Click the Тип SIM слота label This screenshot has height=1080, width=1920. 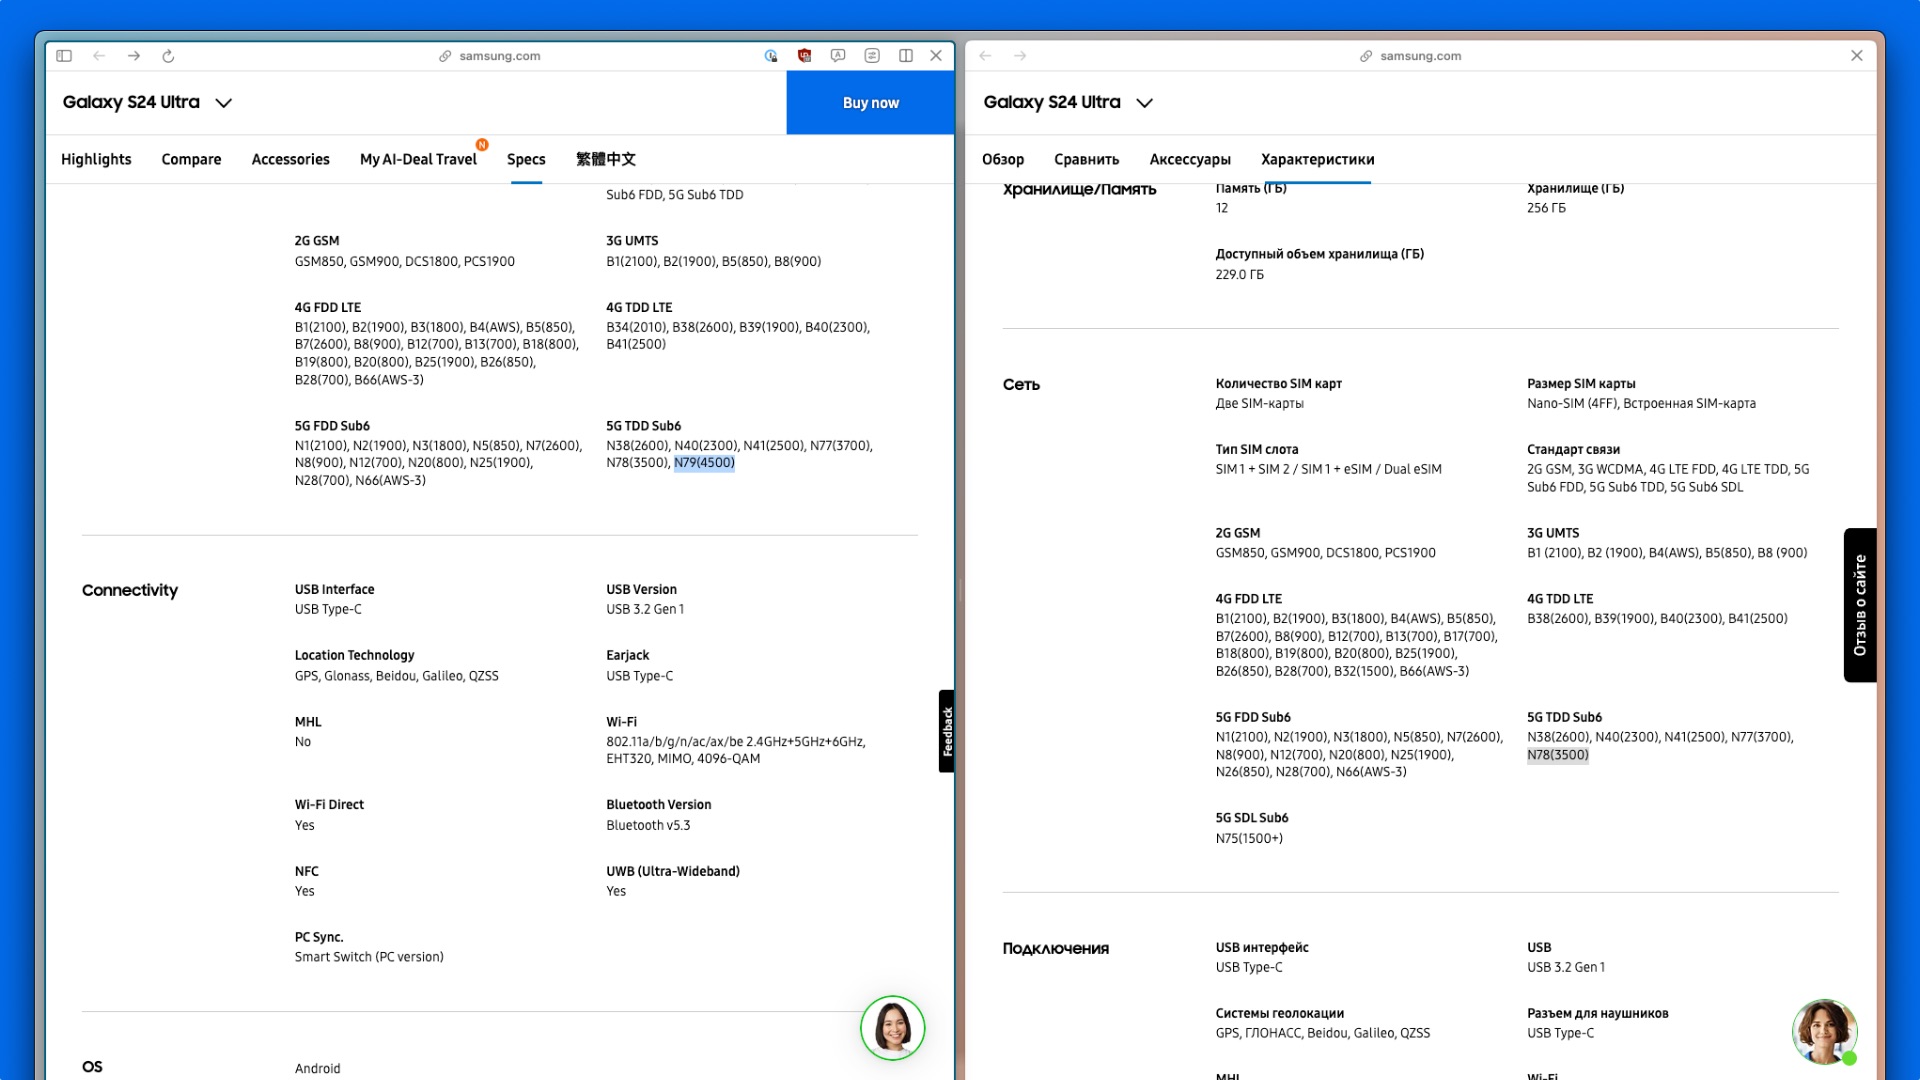click(1257, 449)
